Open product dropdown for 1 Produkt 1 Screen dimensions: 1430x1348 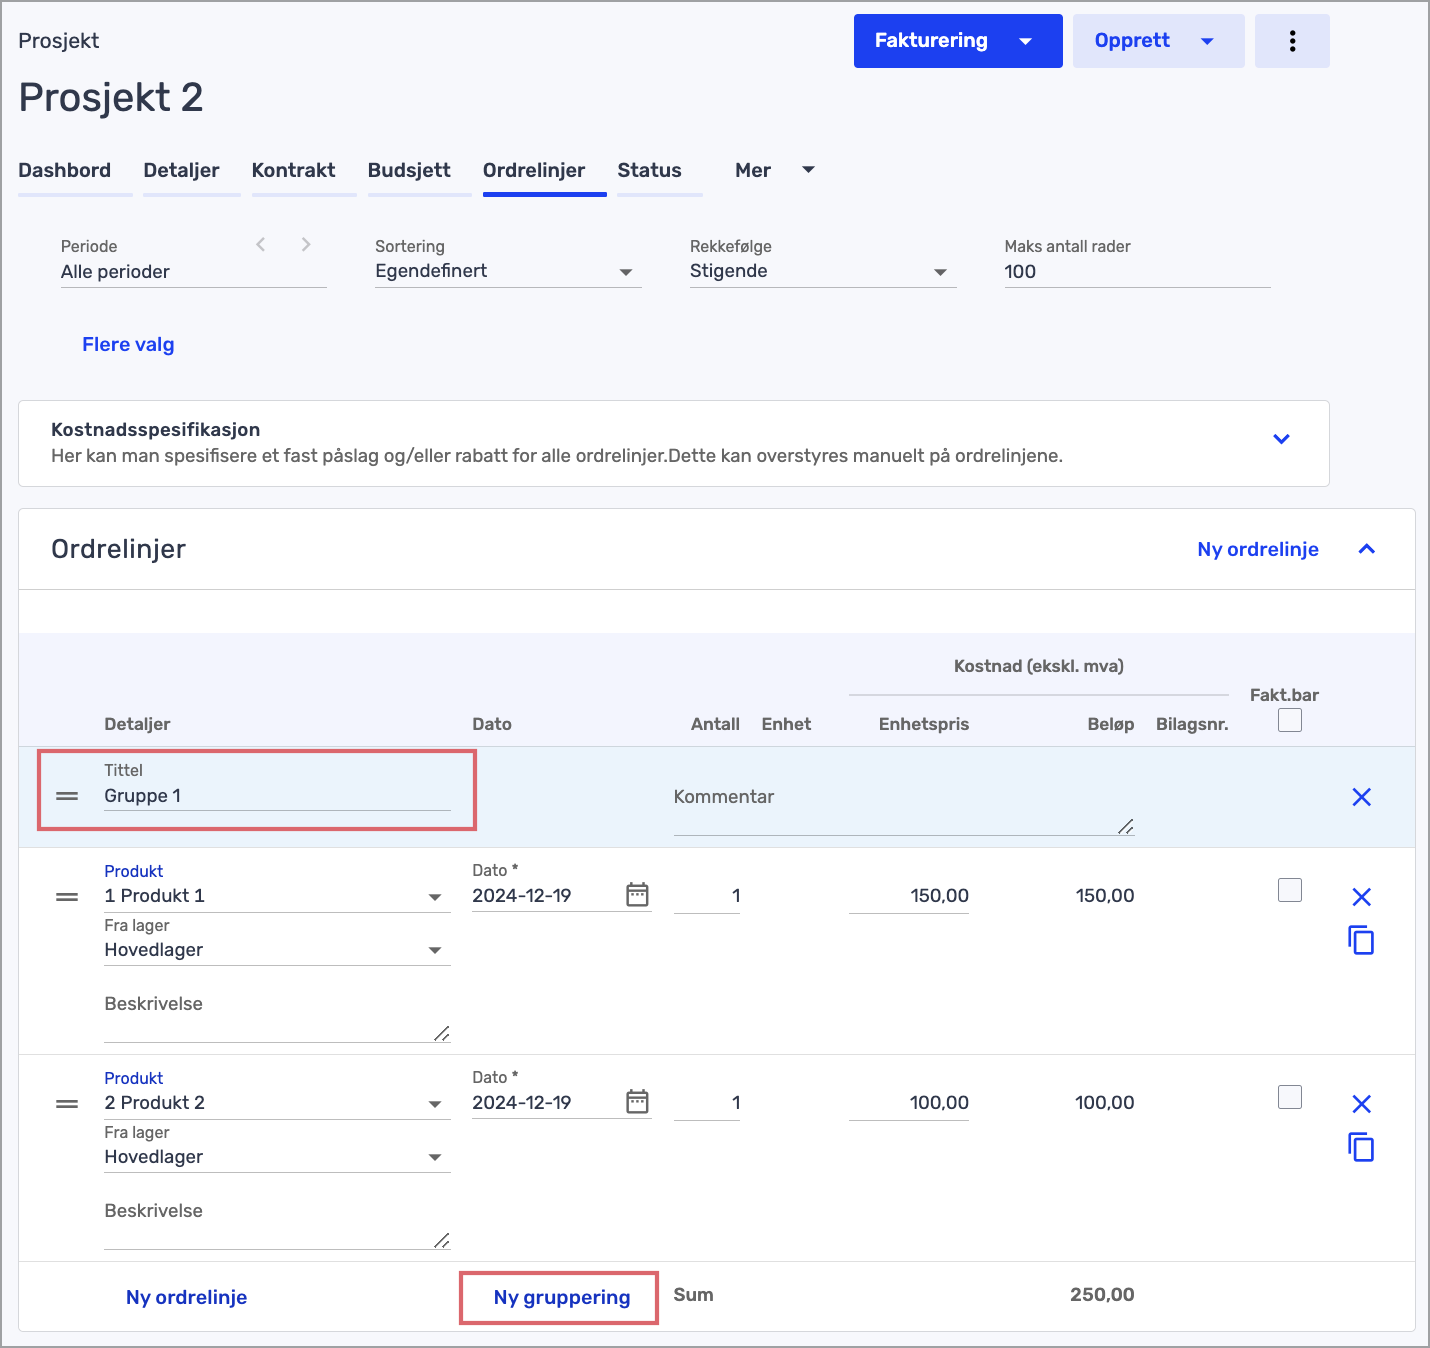pos(277,896)
